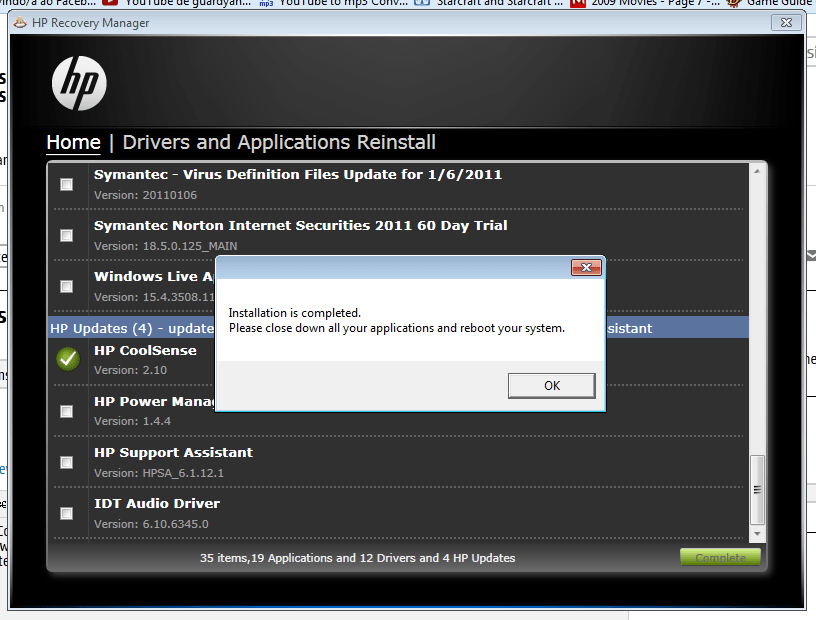
Task: Click the 'HP Support Assistant' title
Action: pyautogui.click(x=173, y=452)
